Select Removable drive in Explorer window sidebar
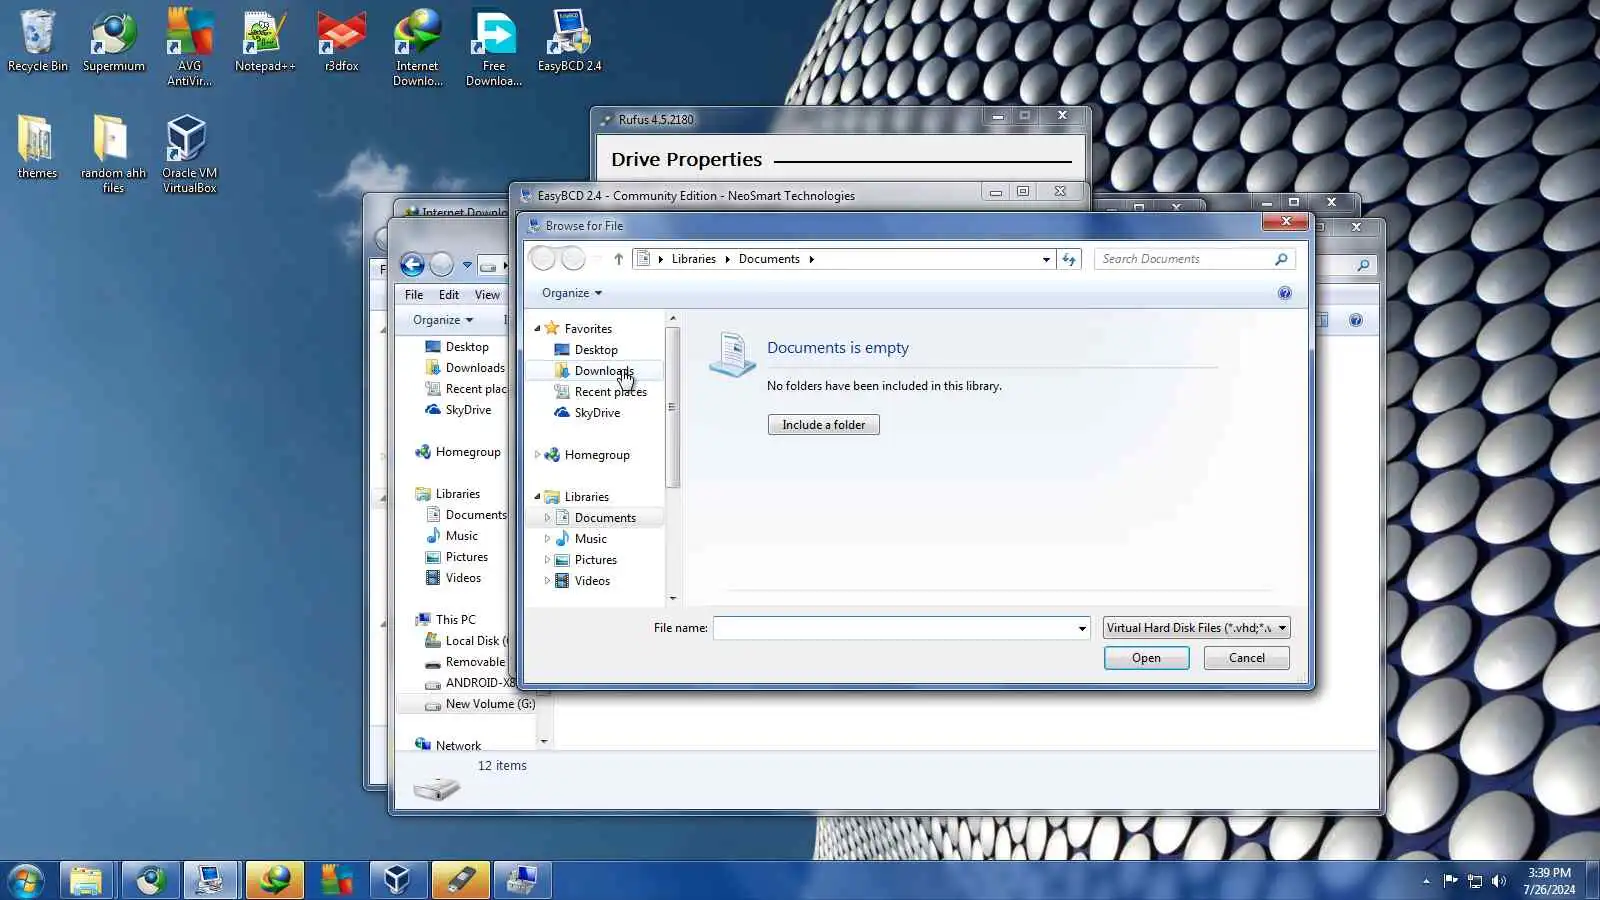 (475, 662)
